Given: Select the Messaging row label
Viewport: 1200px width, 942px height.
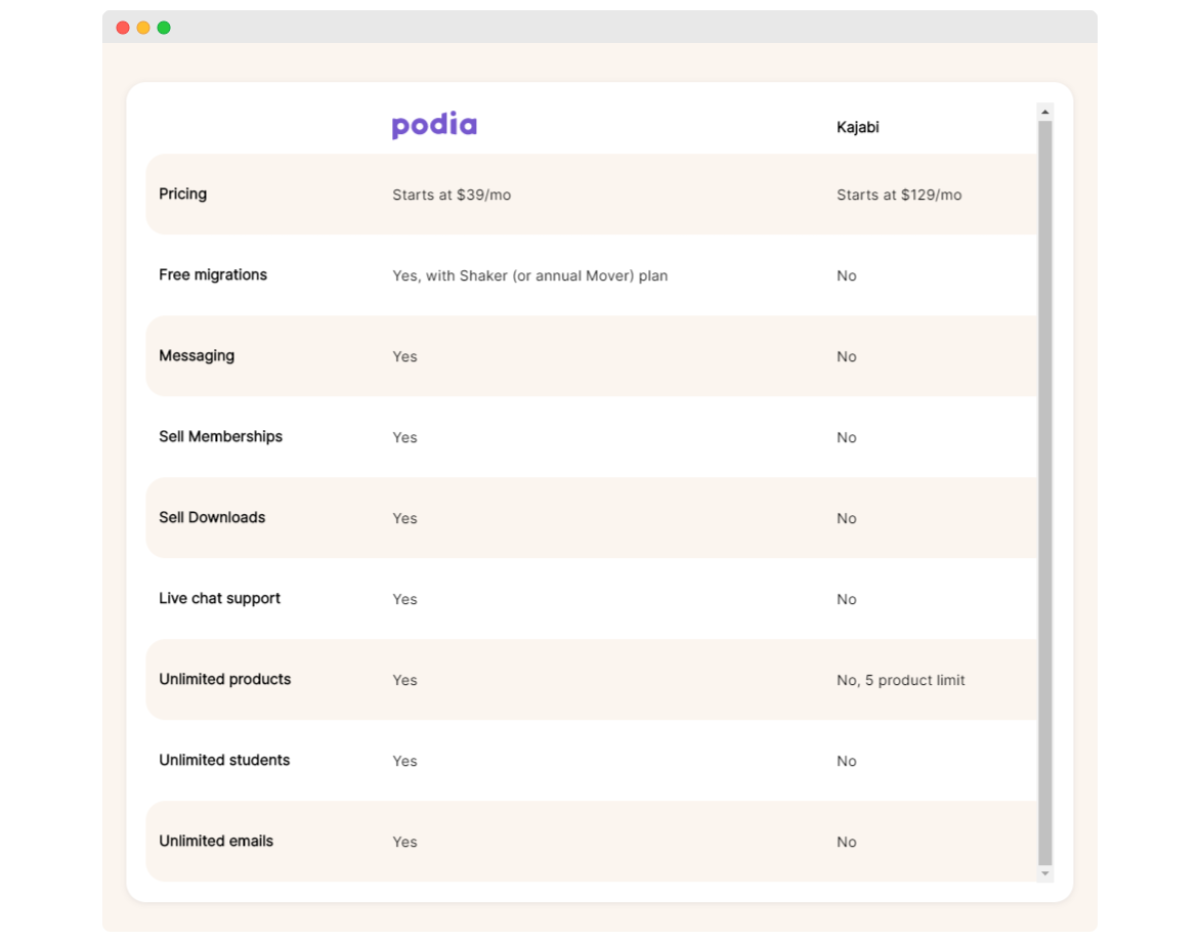Looking at the screenshot, I should 197,356.
